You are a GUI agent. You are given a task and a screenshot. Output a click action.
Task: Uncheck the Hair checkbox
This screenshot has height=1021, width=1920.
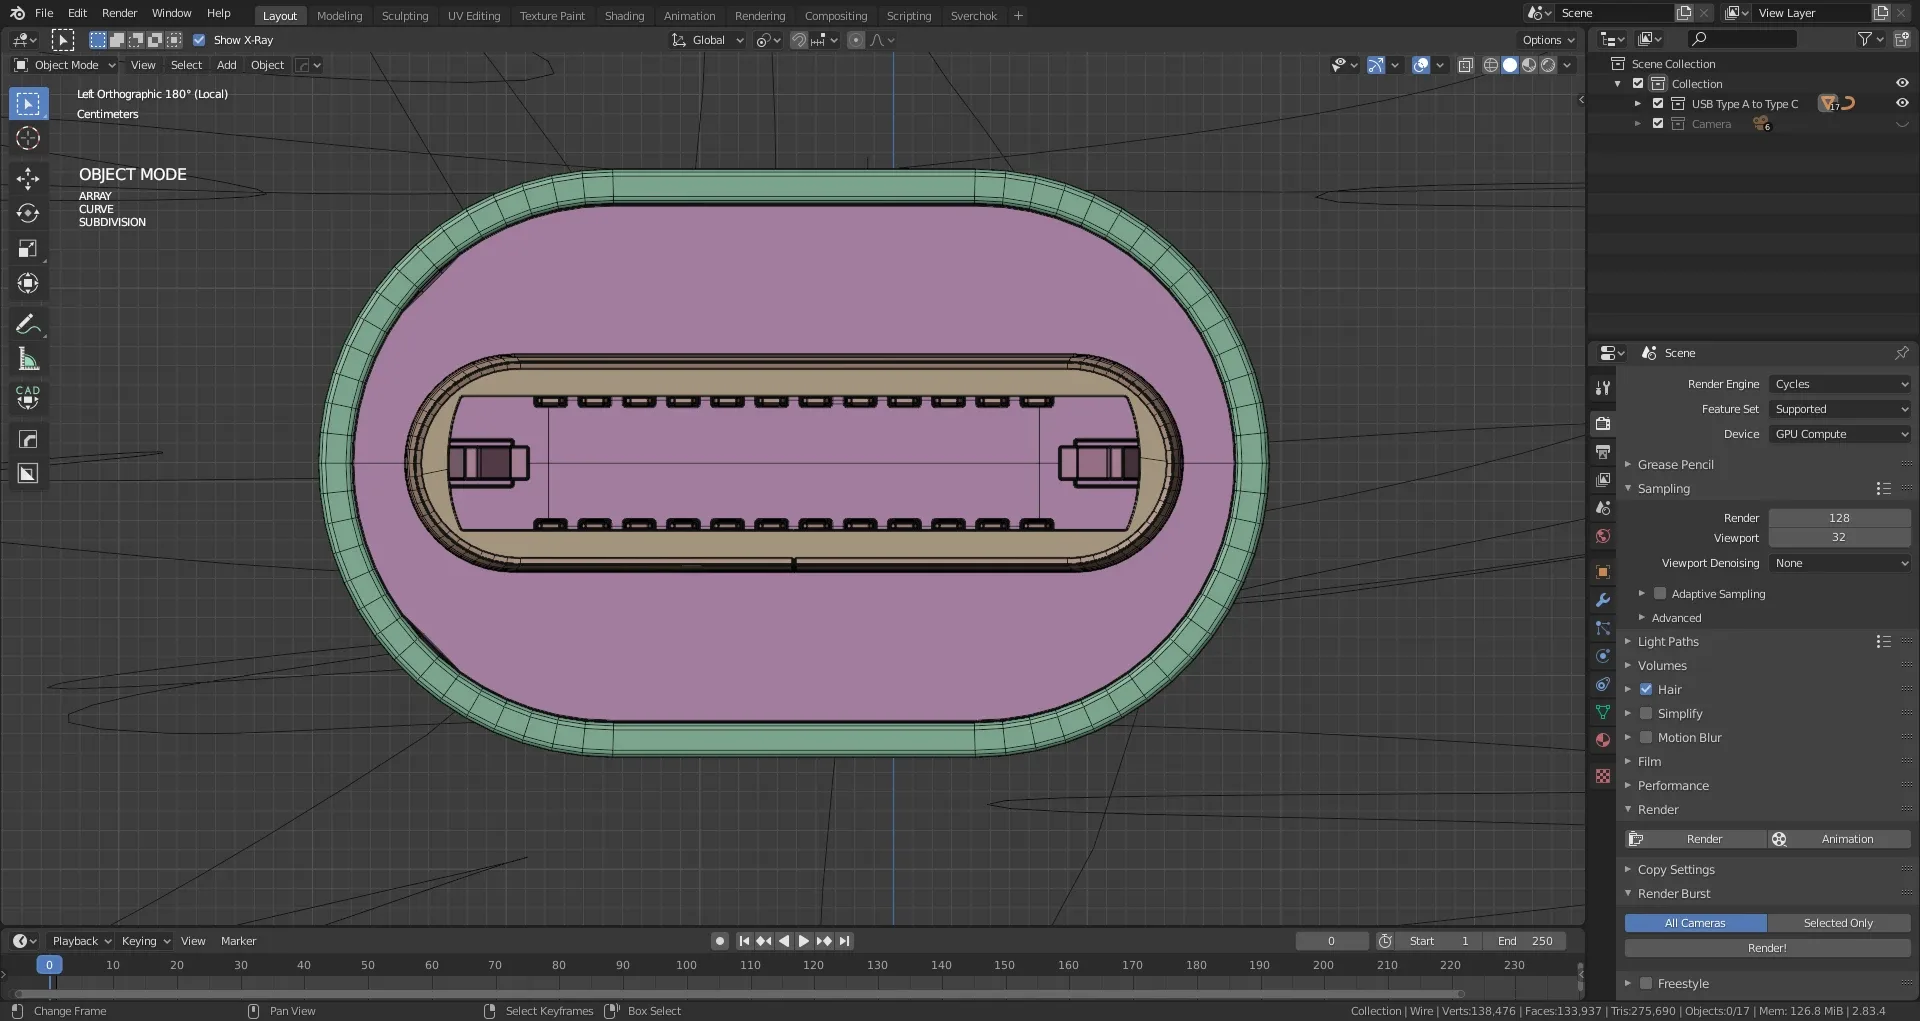click(x=1646, y=689)
